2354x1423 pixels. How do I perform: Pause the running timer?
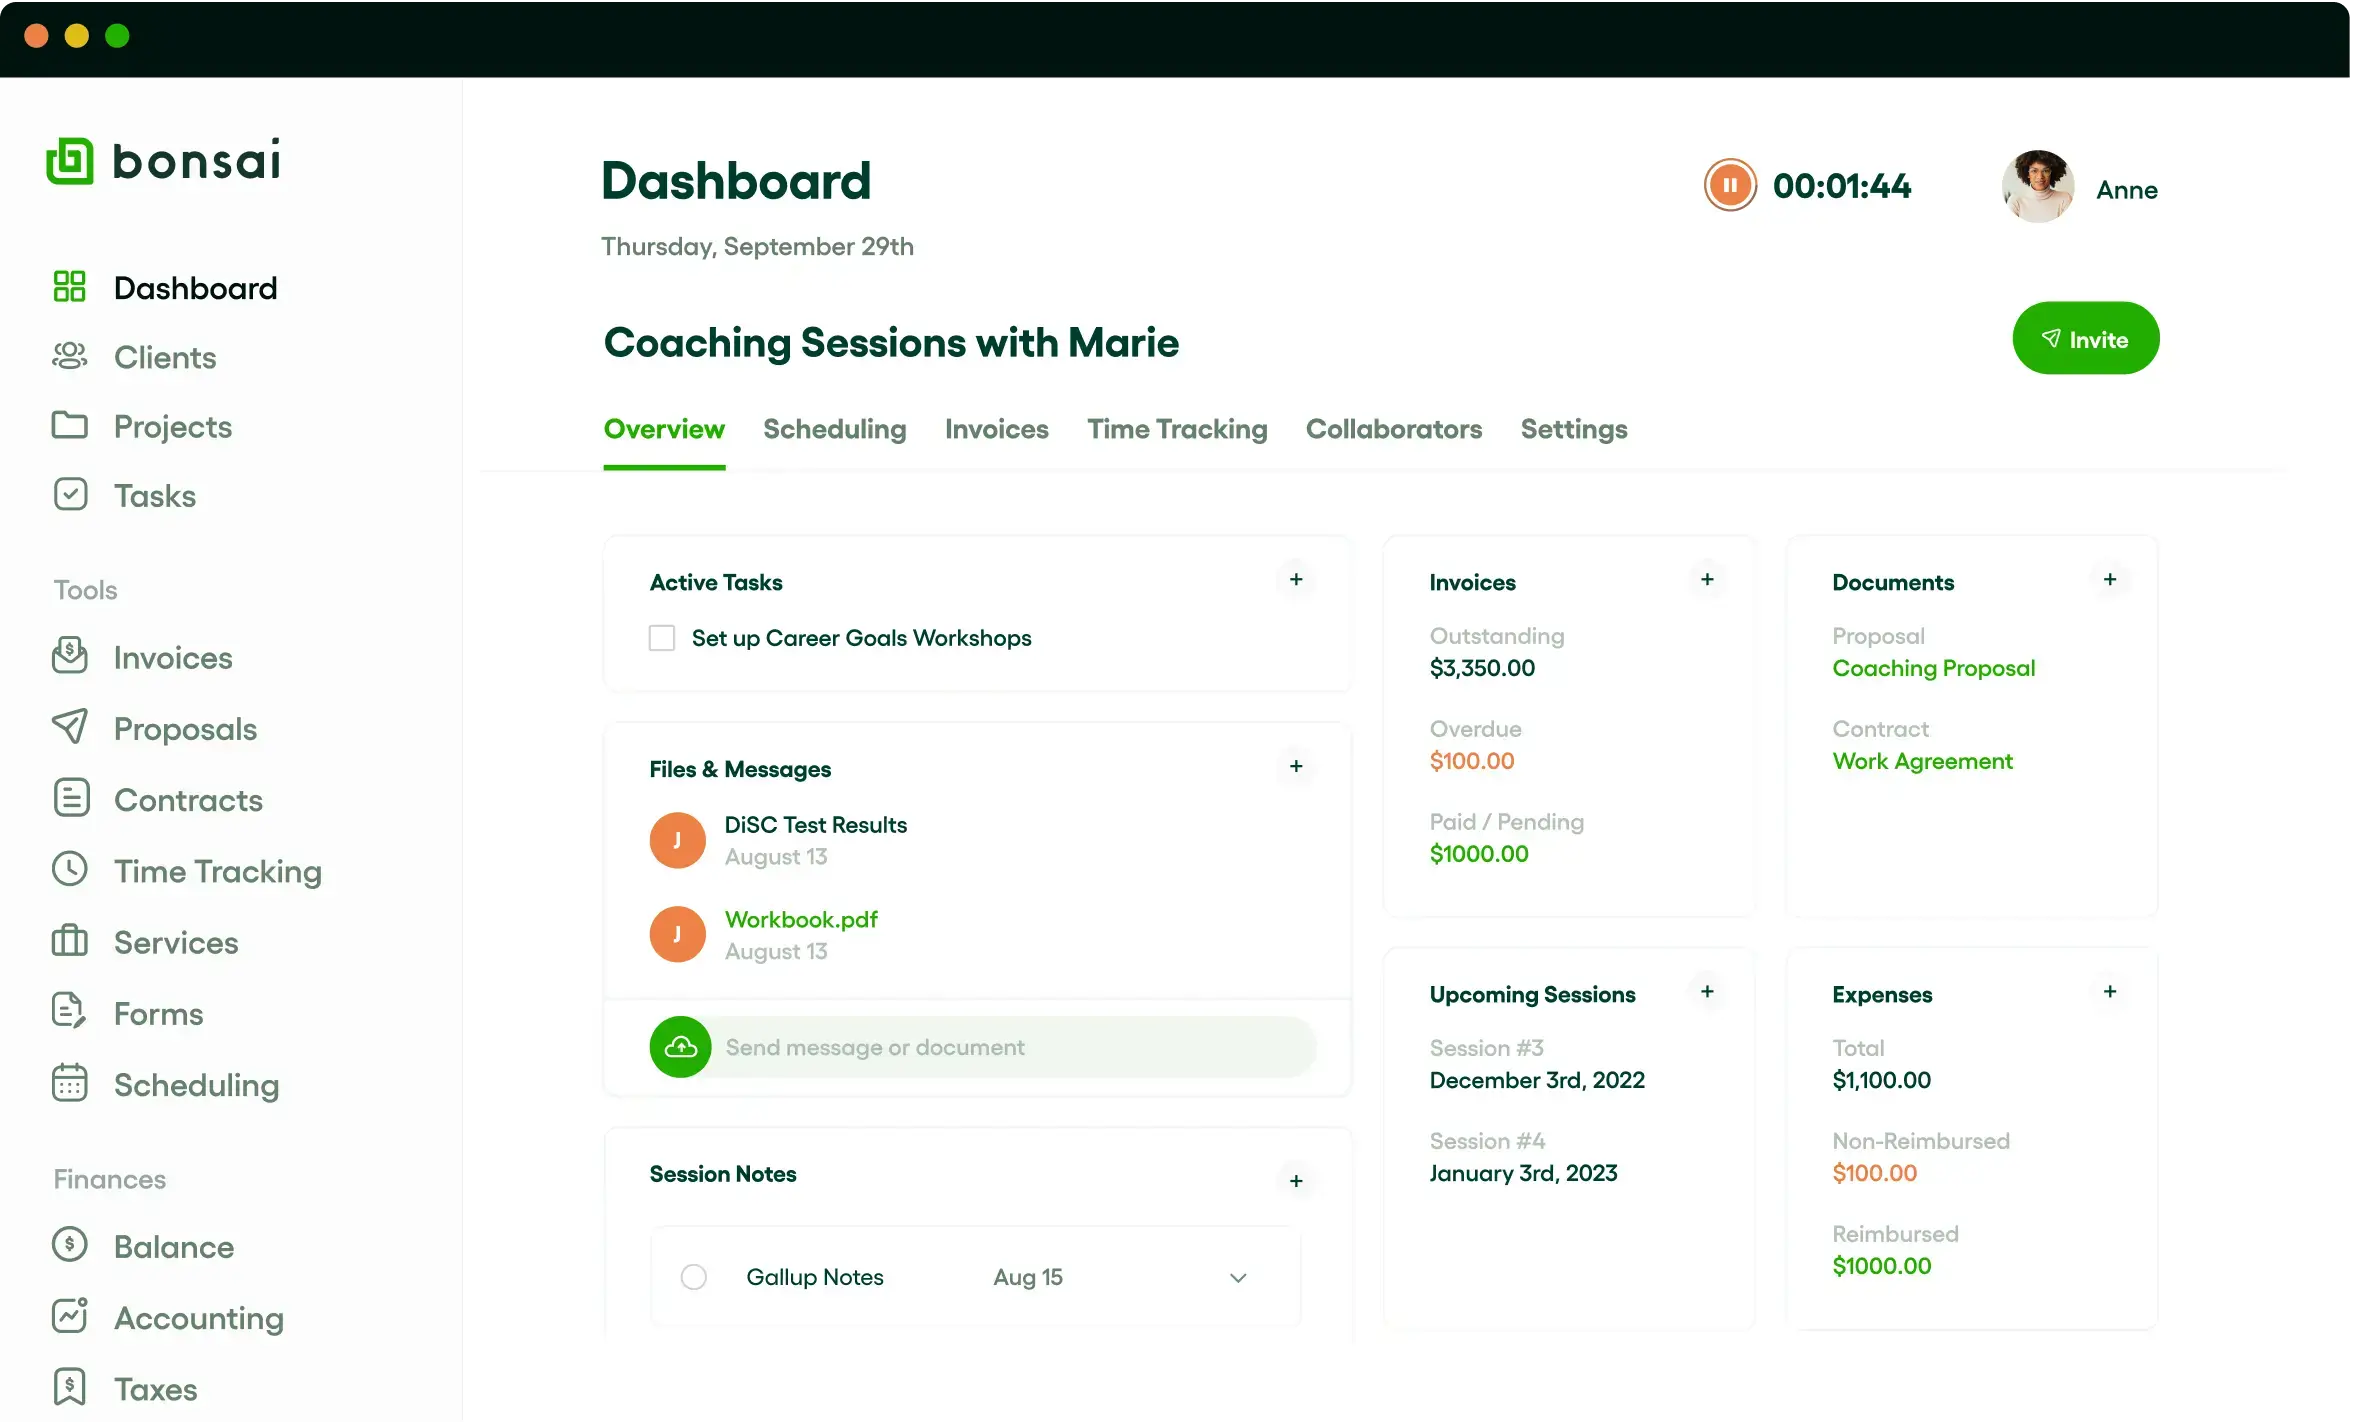(1729, 185)
